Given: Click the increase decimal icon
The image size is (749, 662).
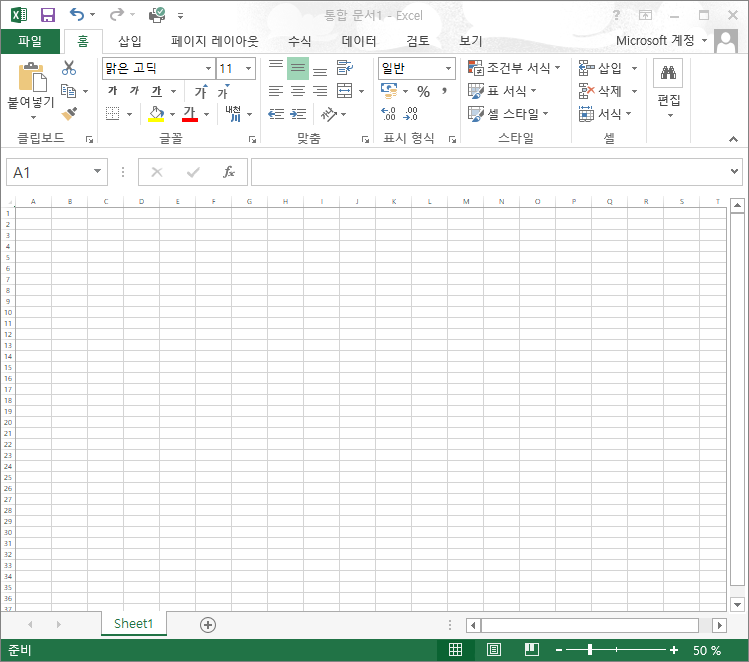Looking at the screenshot, I should point(388,114).
